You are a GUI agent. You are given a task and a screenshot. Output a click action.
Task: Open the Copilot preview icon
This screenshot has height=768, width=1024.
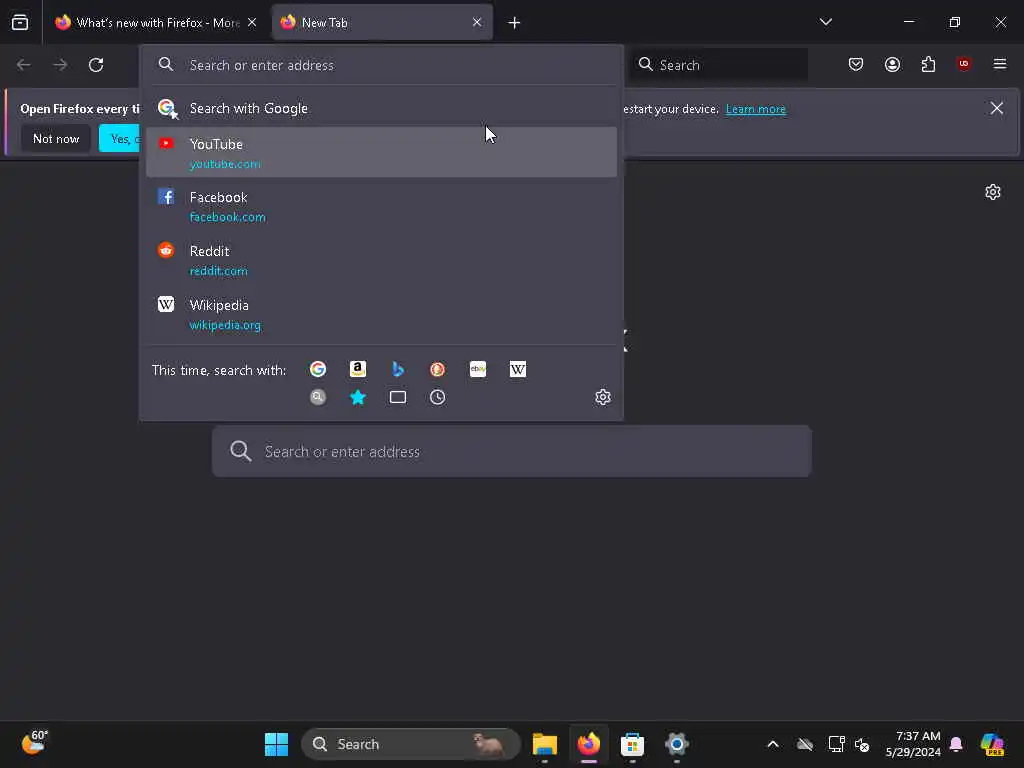(992, 744)
